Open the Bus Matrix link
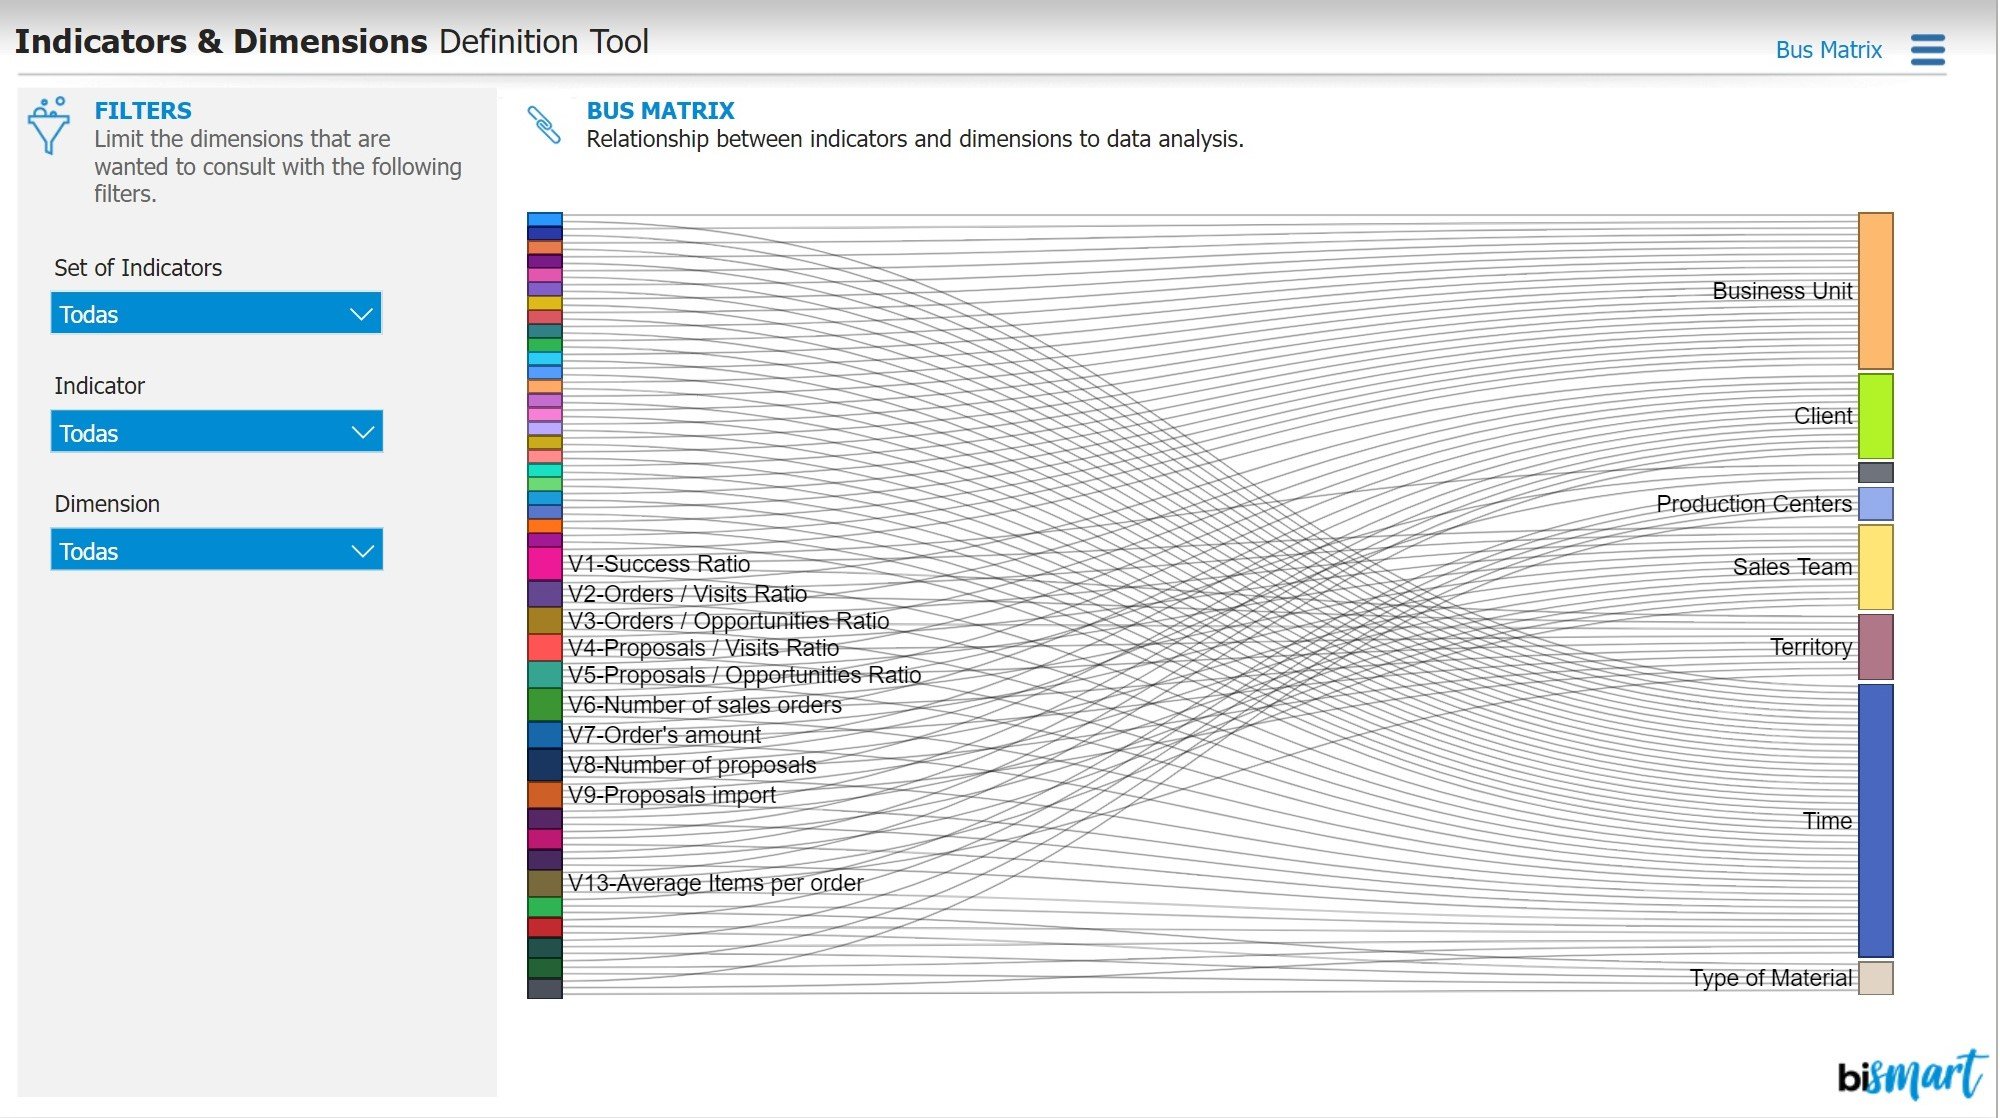The image size is (2000, 1118). (x=1828, y=50)
